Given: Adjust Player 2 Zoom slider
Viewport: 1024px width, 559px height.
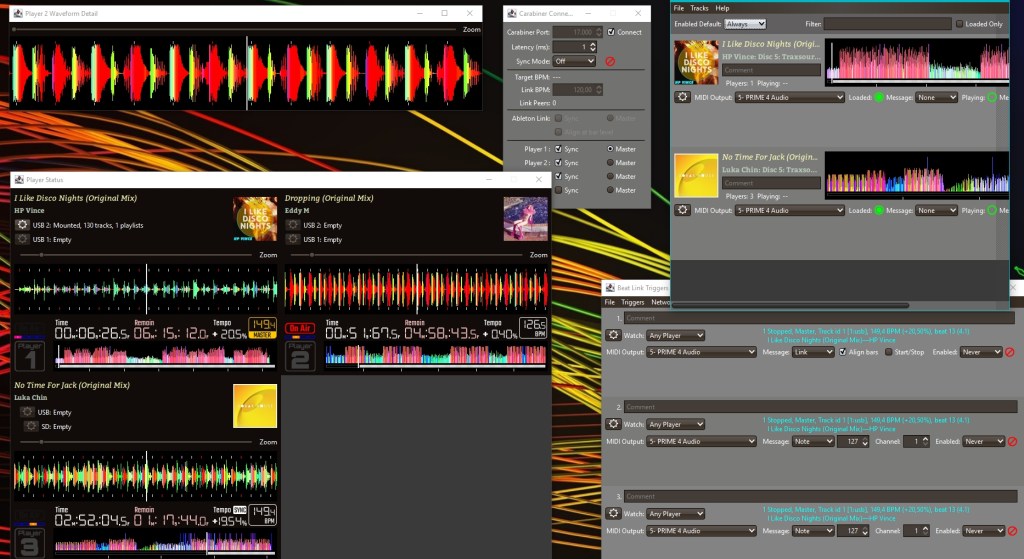Looking at the screenshot, I should [x=312, y=255].
